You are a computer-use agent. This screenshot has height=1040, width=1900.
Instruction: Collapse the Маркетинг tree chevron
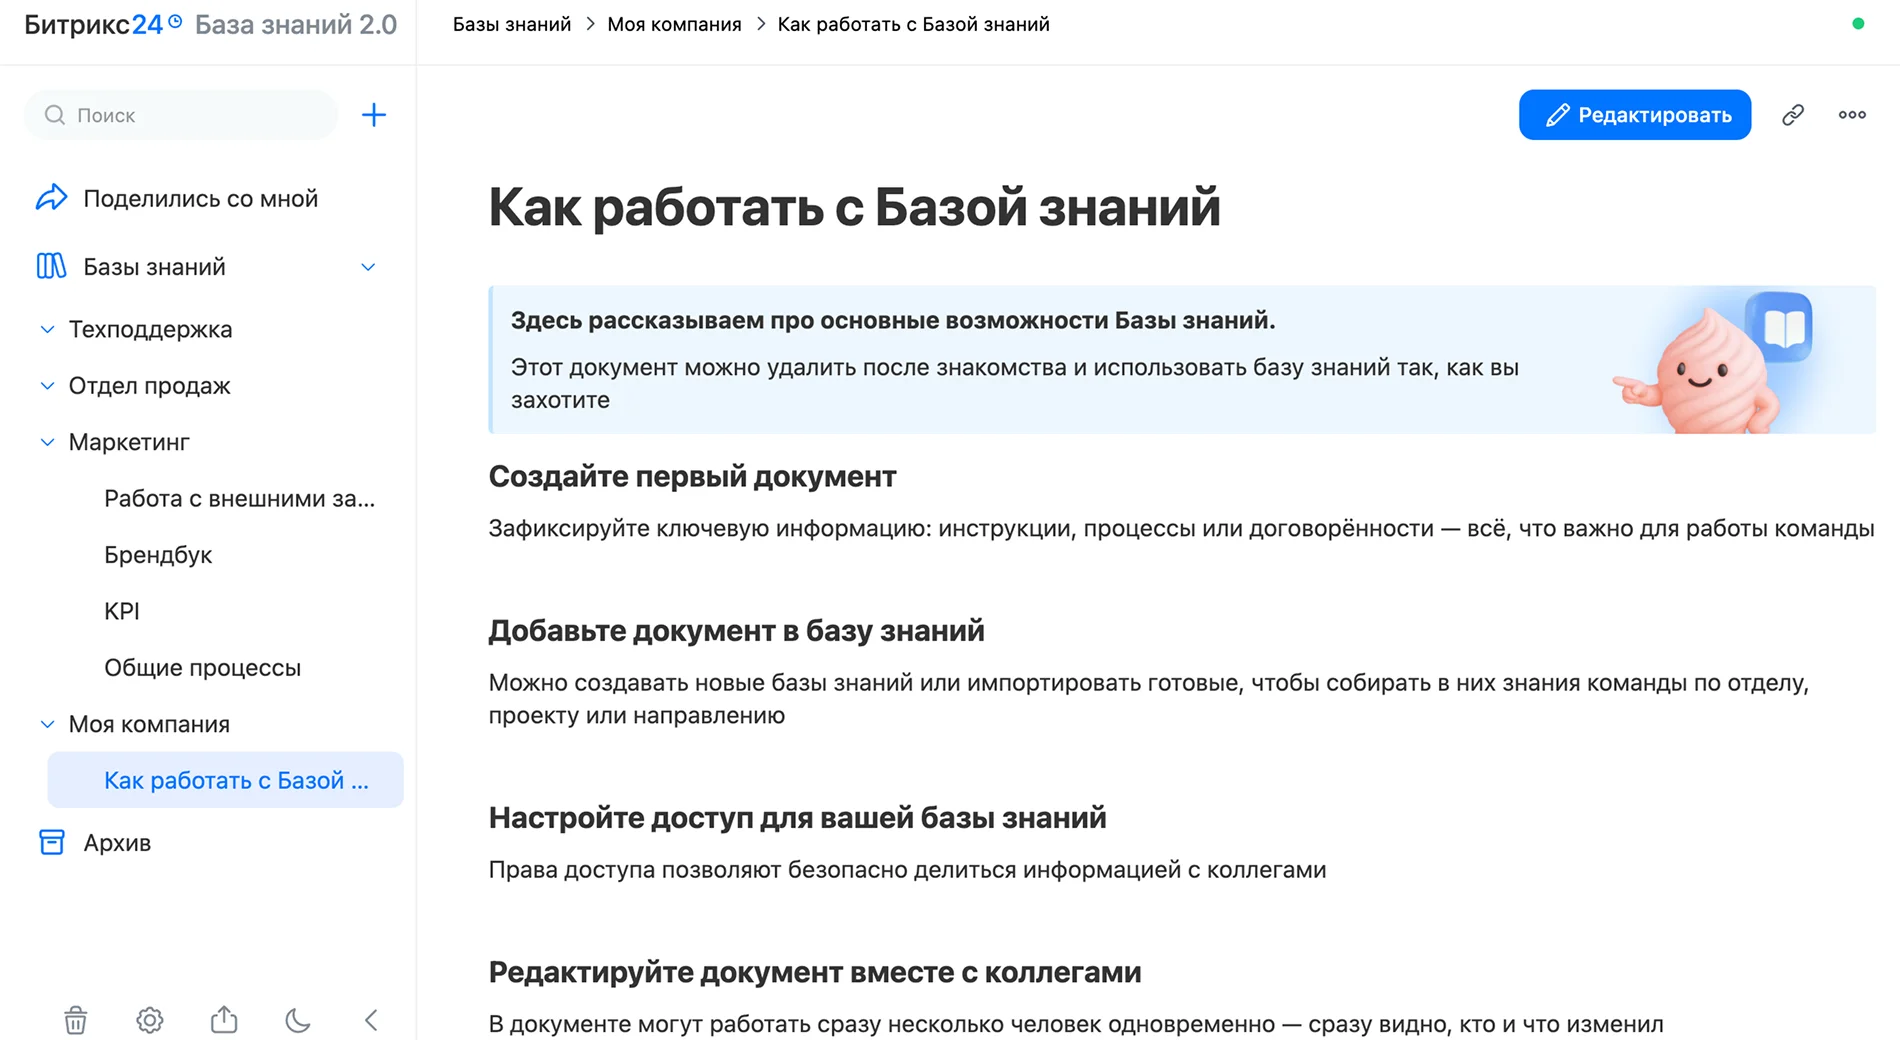(x=47, y=442)
